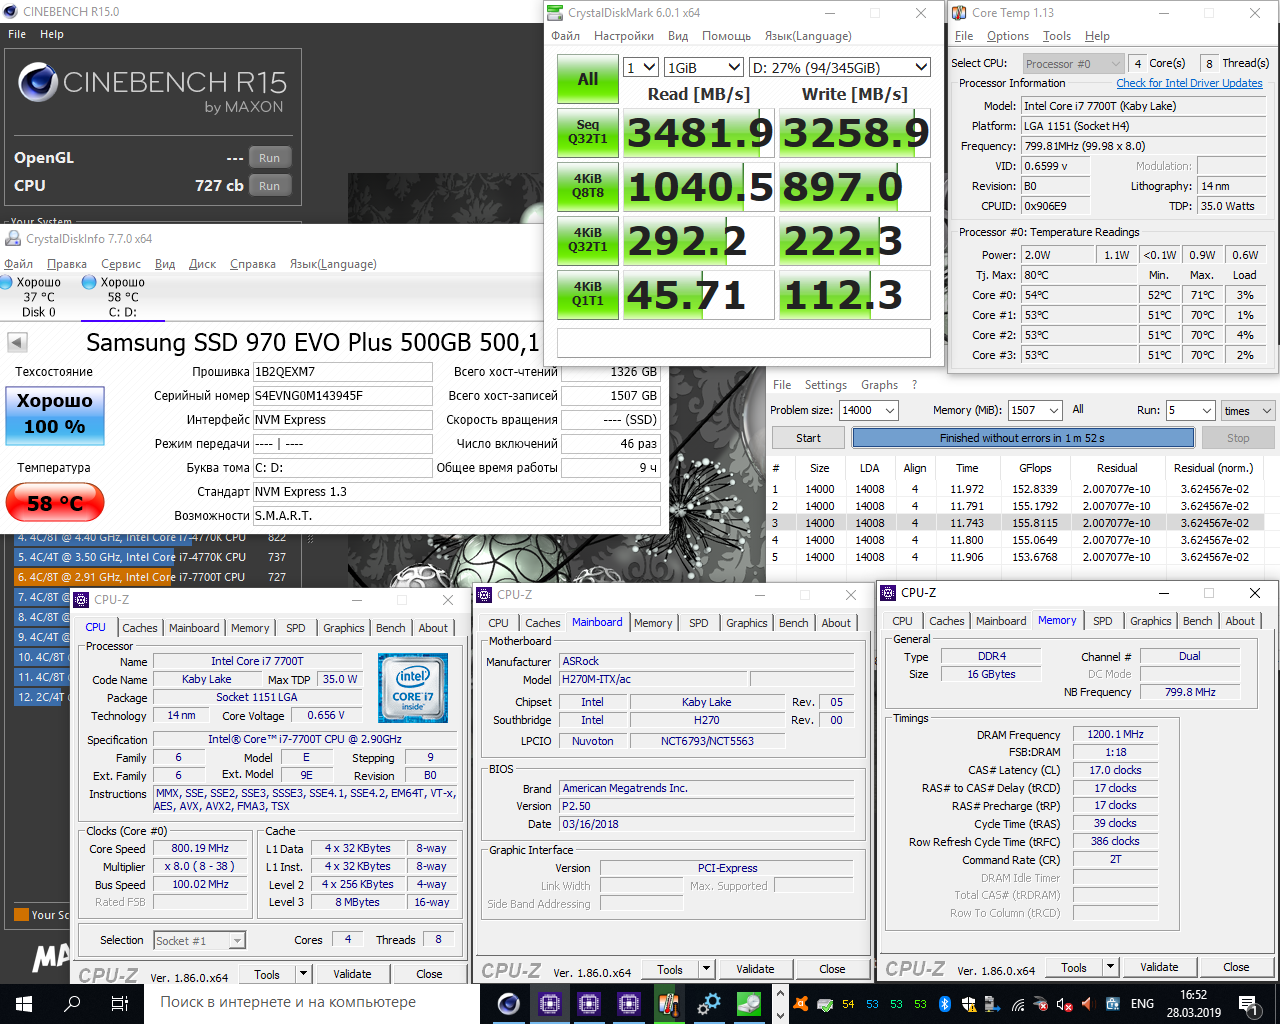Open the Socket #1 selection dropdown in CPU-Z
Viewport: 1280px width, 1024px height.
tap(199, 941)
